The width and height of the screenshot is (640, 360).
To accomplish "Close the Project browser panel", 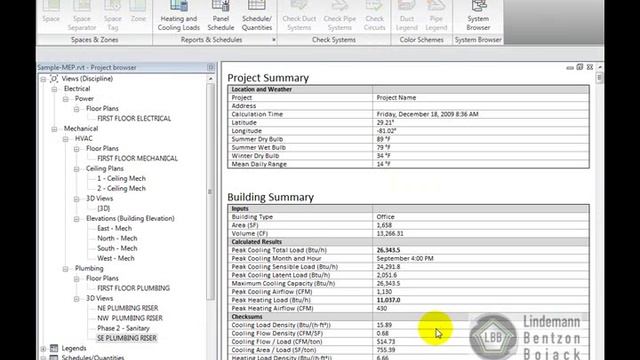I will [x=211, y=67].
